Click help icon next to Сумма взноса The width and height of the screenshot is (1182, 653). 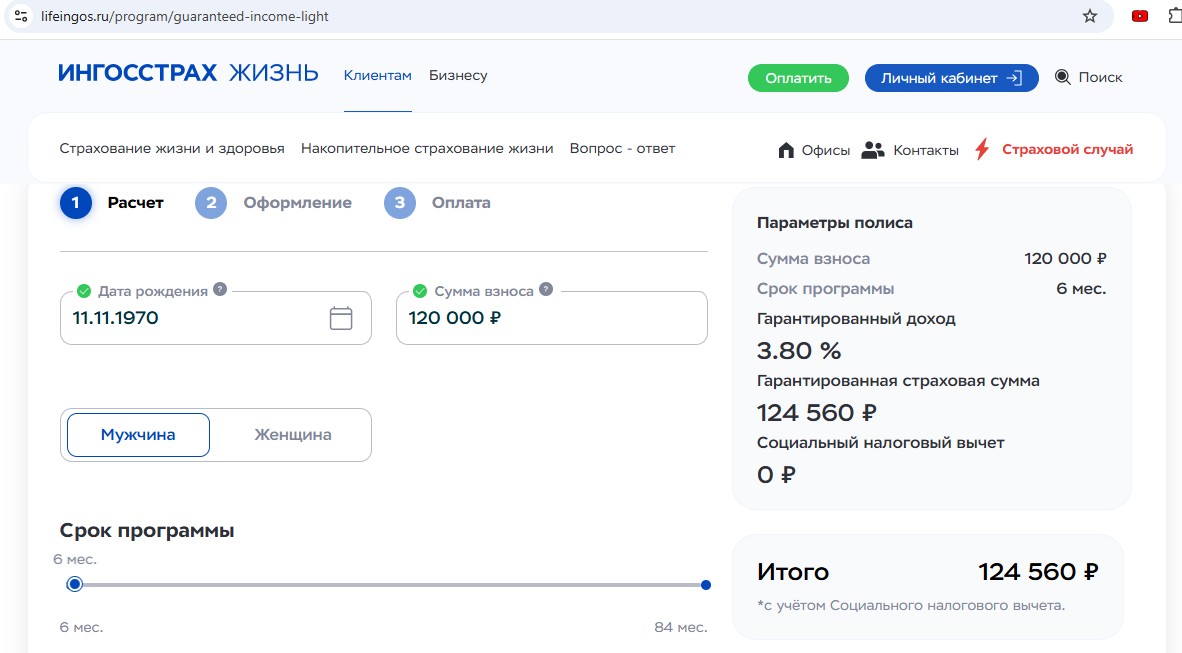pyautogui.click(x=546, y=290)
